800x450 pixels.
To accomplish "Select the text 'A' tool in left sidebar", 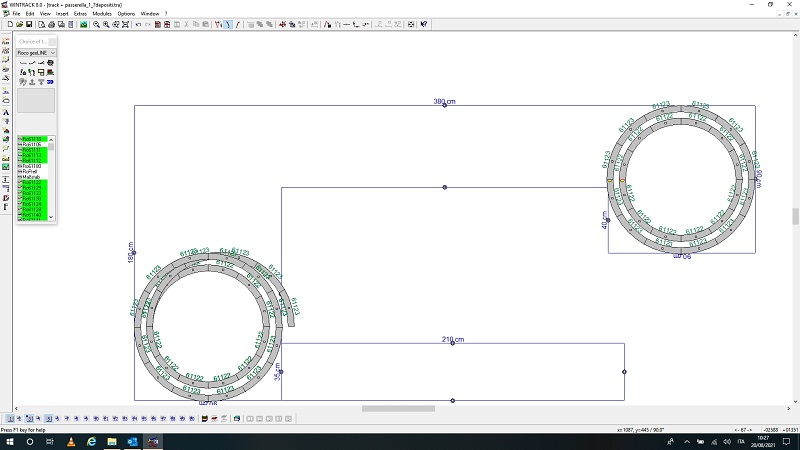I will tap(6, 112).
